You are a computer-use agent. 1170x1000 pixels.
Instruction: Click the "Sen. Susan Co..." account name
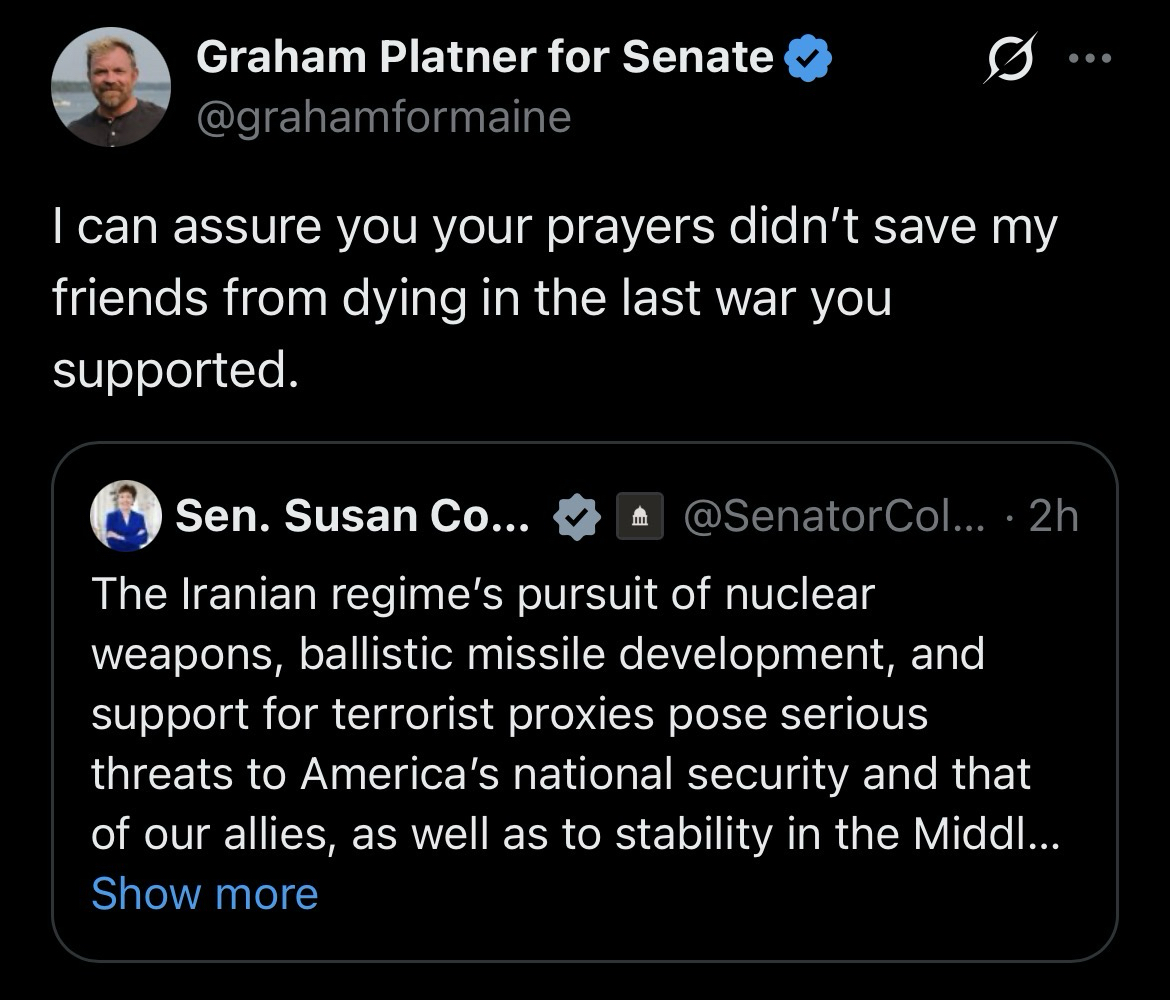[353, 516]
